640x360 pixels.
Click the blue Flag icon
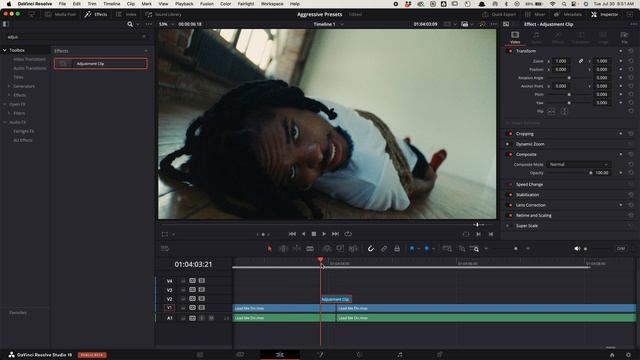[x=412, y=248]
